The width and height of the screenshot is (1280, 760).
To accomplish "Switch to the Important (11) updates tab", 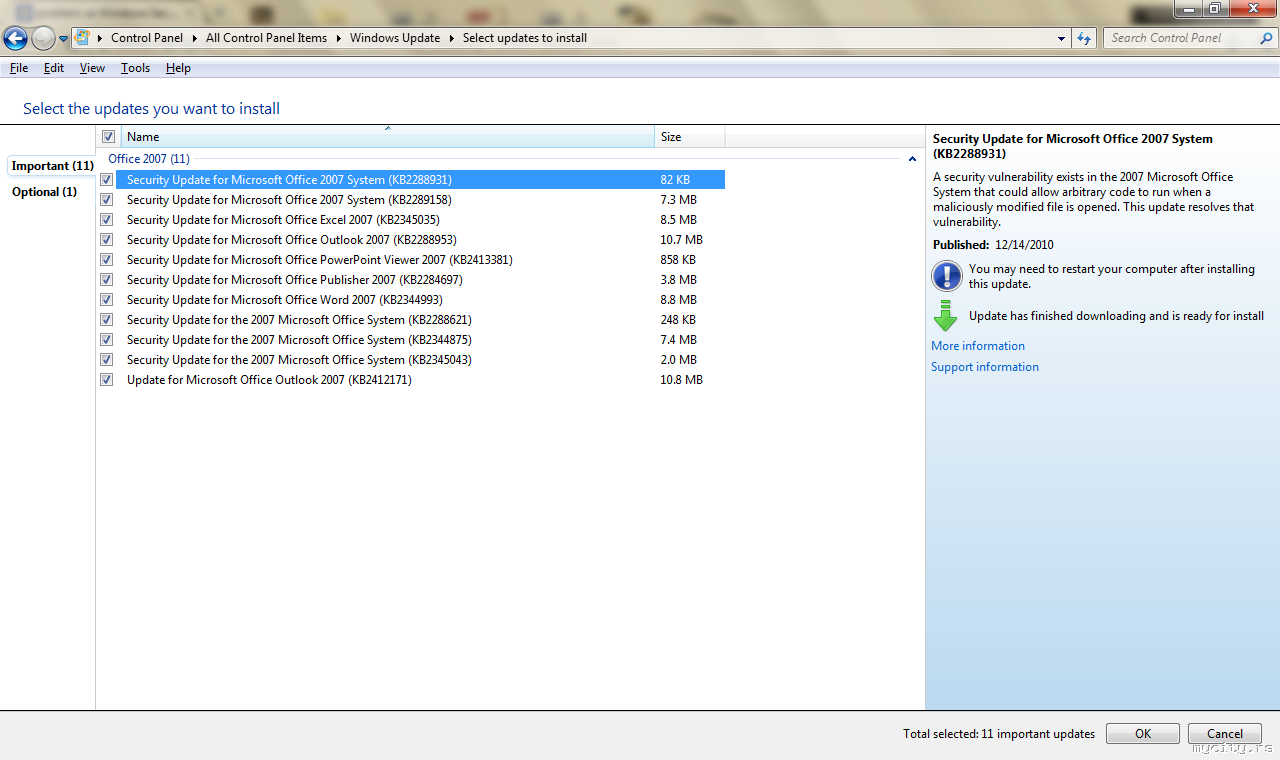I will (x=52, y=166).
